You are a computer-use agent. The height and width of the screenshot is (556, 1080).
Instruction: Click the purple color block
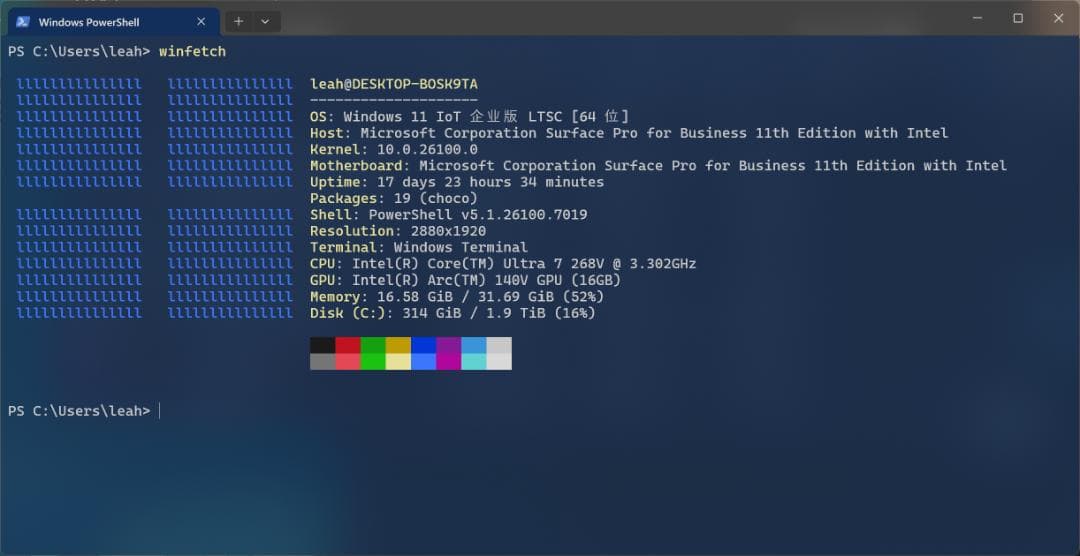[448, 345]
